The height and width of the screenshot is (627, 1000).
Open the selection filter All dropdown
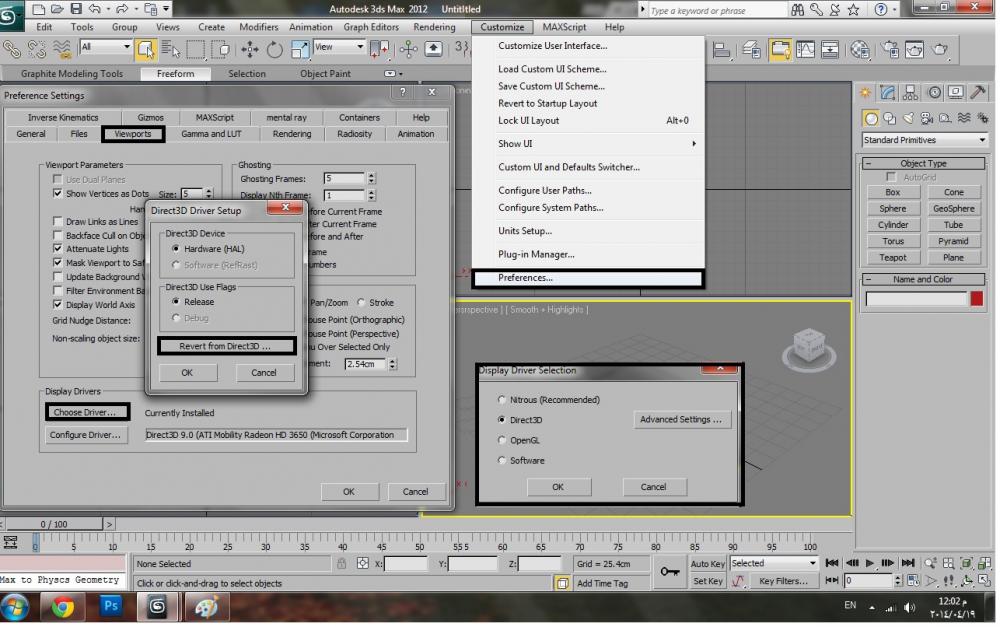point(105,47)
